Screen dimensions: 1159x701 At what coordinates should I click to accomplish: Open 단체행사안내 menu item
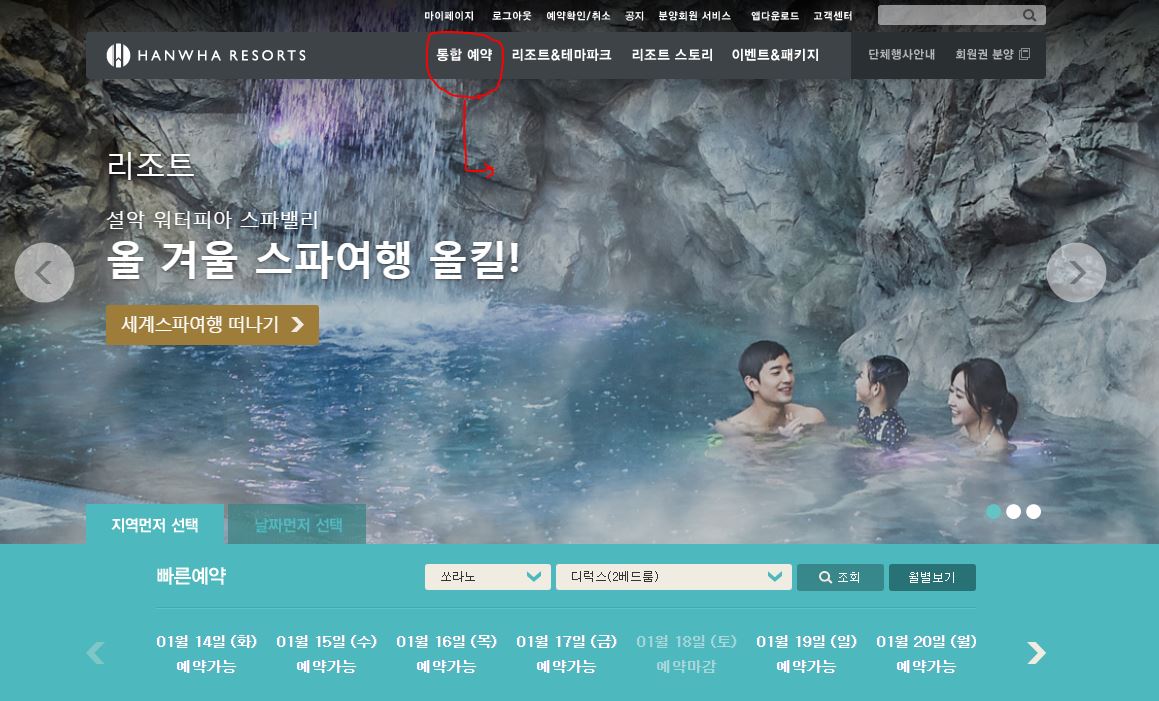(x=901, y=55)
